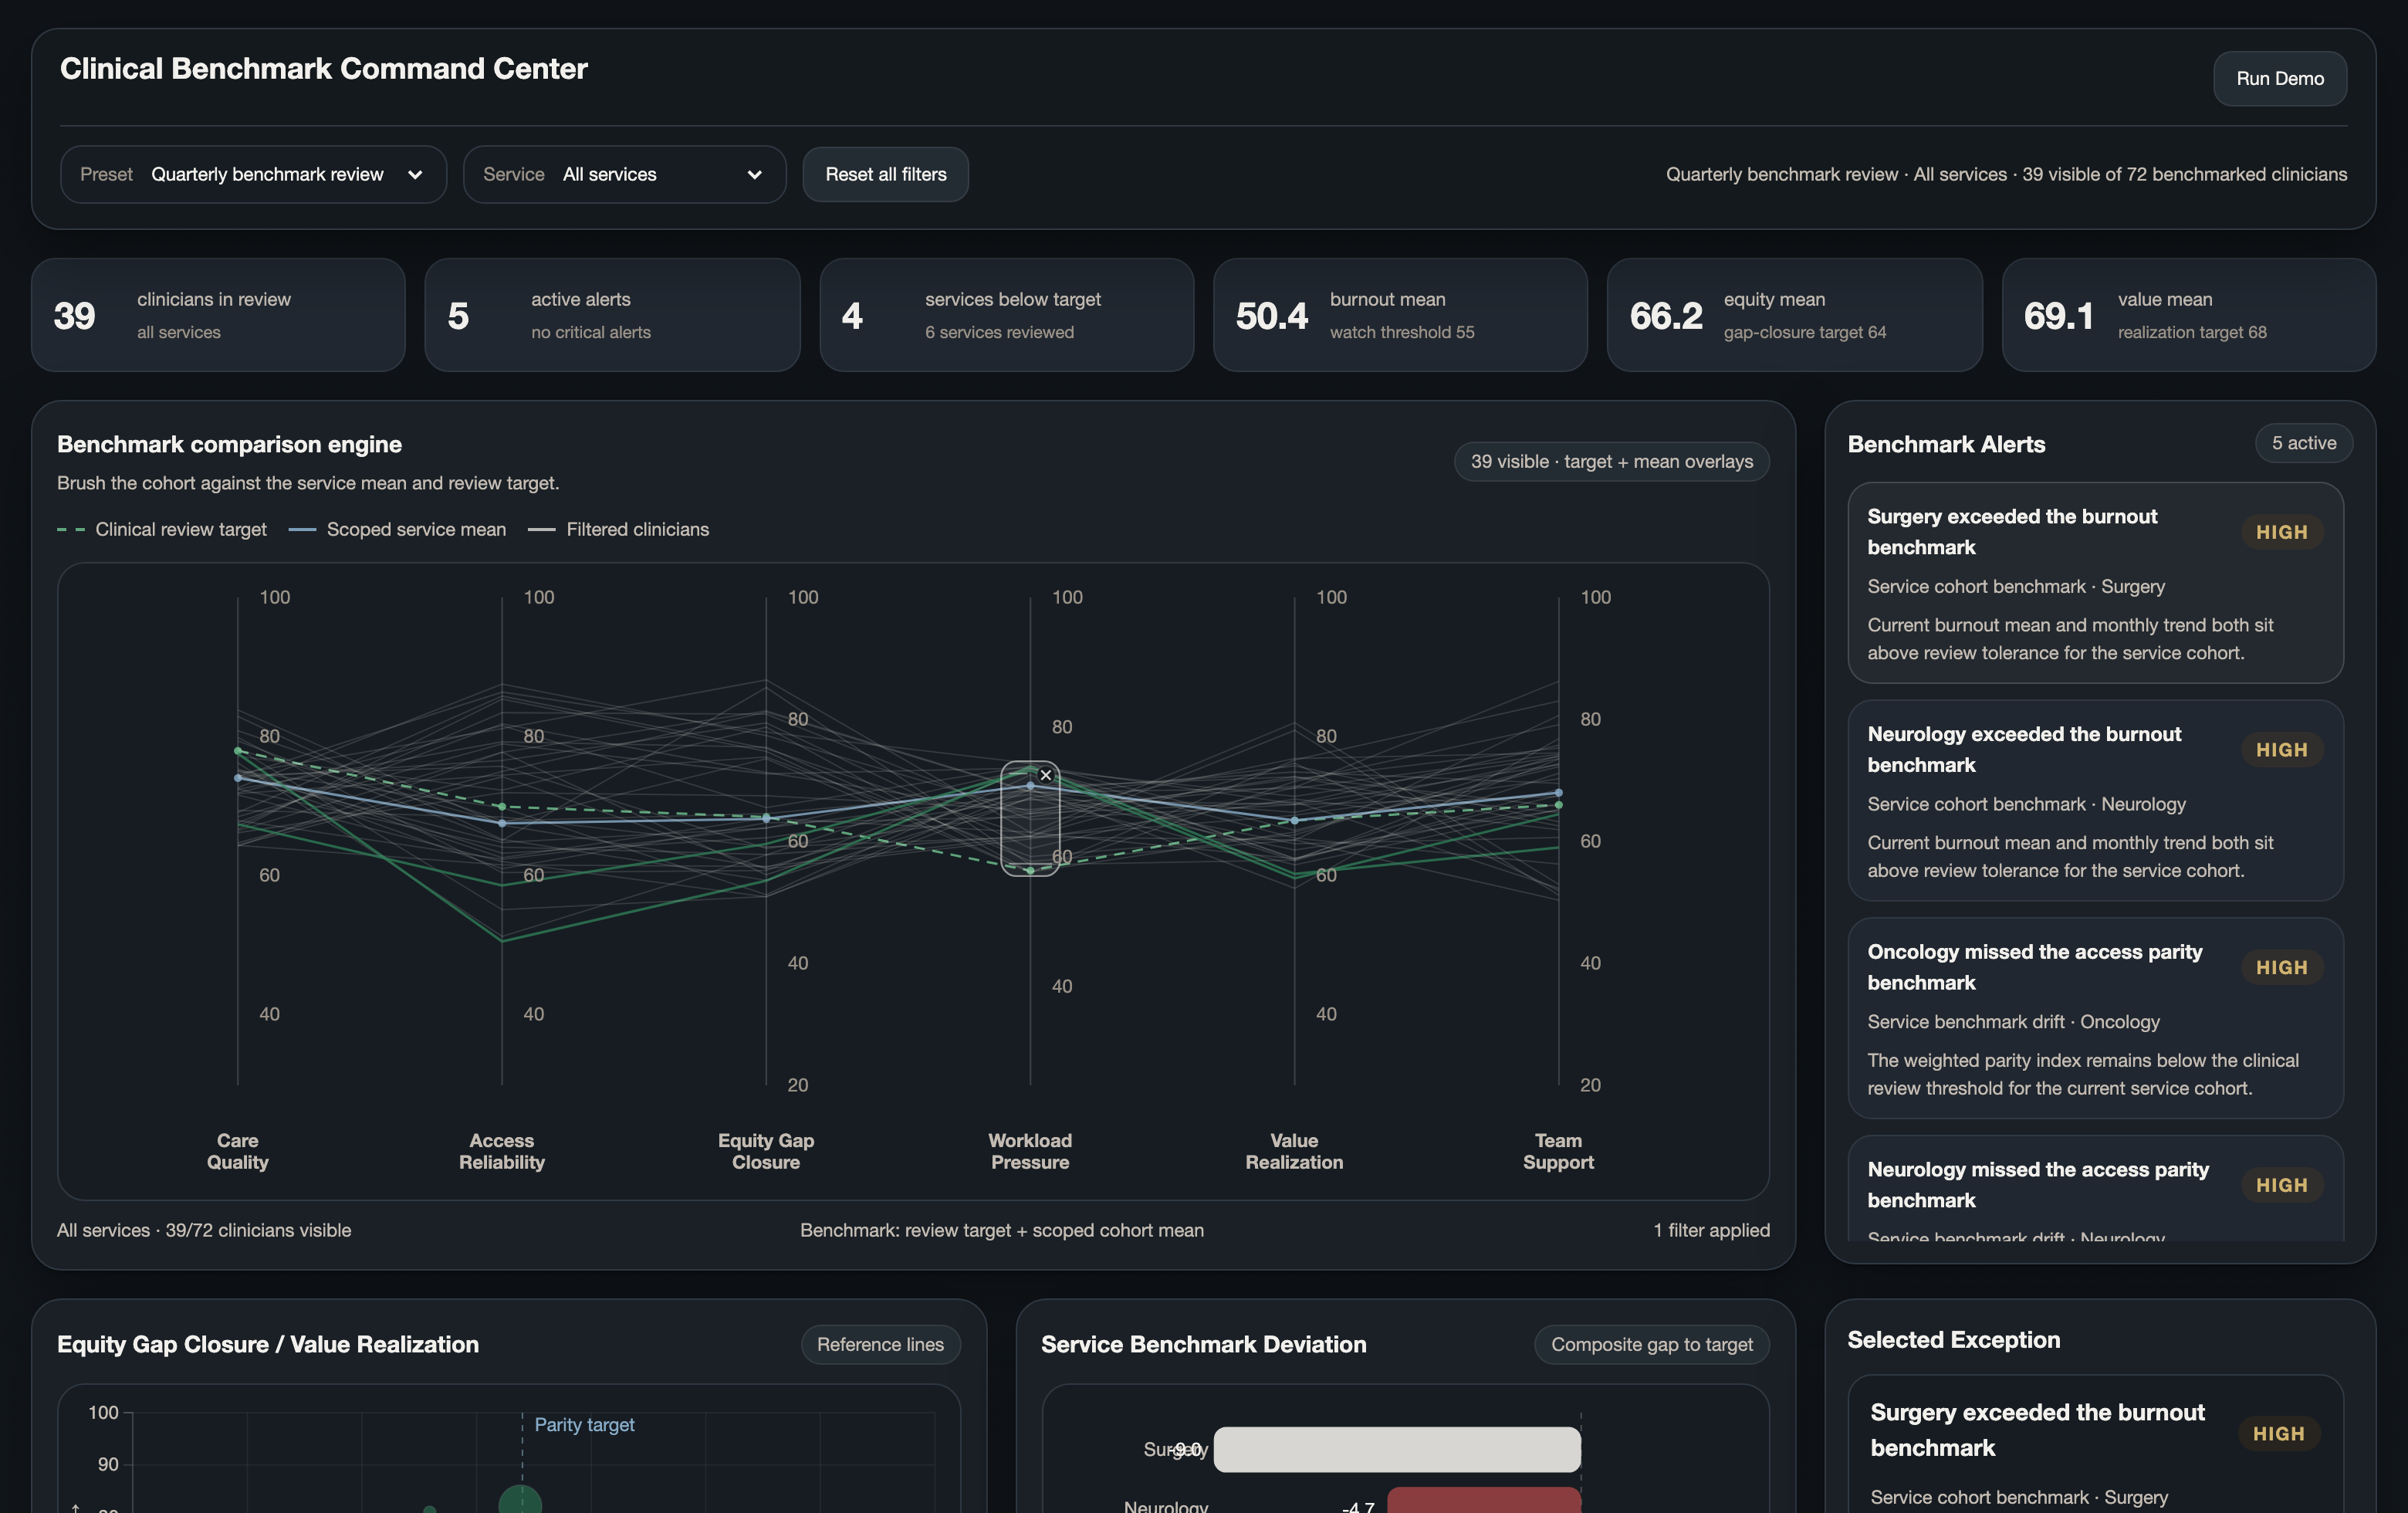Screen dimensions: 2408x1513
Task: Open the Service filter dropdown
Action: click(624, 174)
